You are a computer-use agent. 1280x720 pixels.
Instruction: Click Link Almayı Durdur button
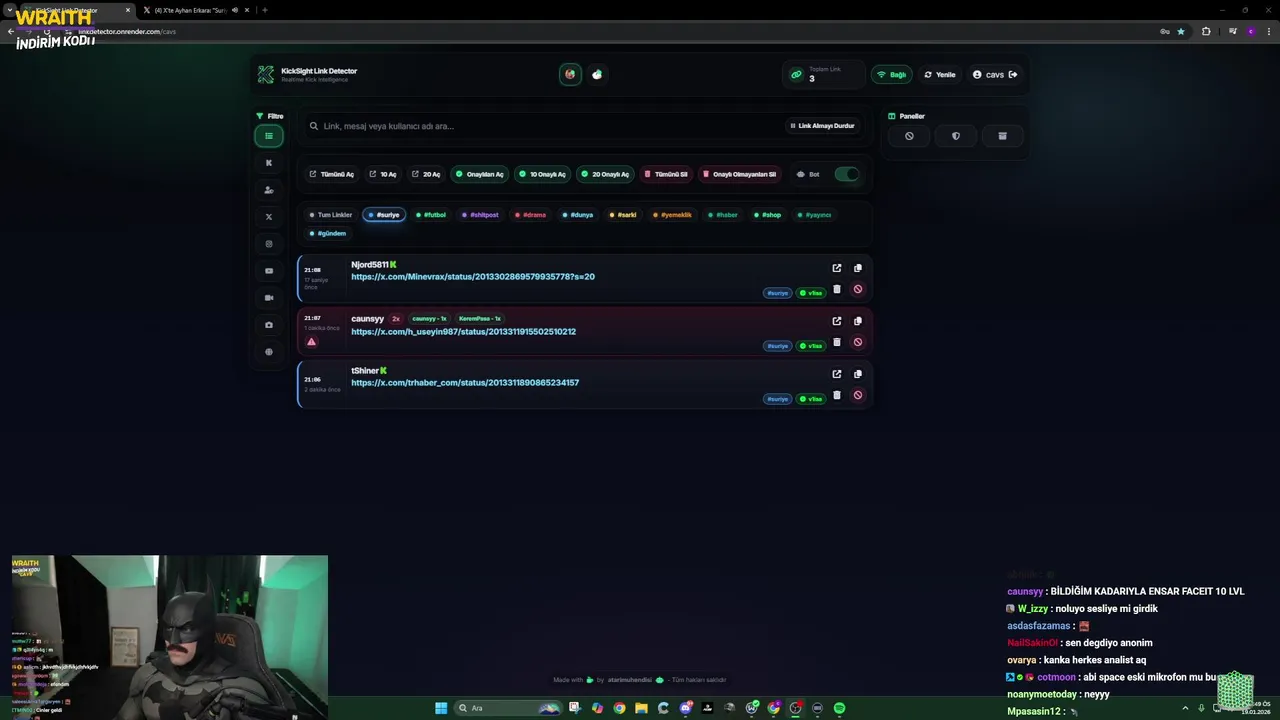[x=823, y=126]
